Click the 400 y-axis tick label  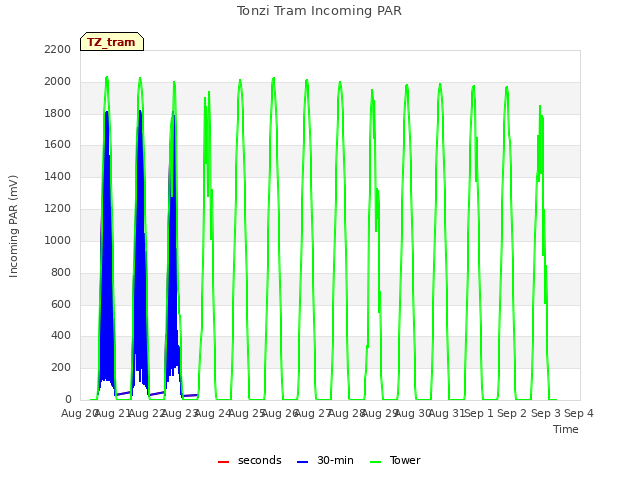coord(61,336)
